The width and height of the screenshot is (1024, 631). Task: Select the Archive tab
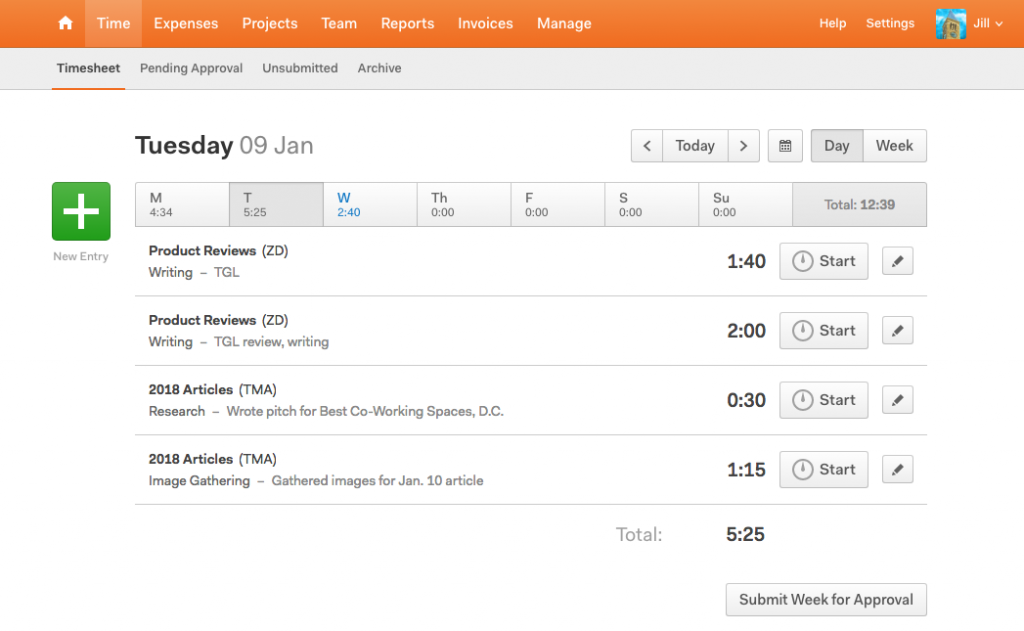point(379,68)
